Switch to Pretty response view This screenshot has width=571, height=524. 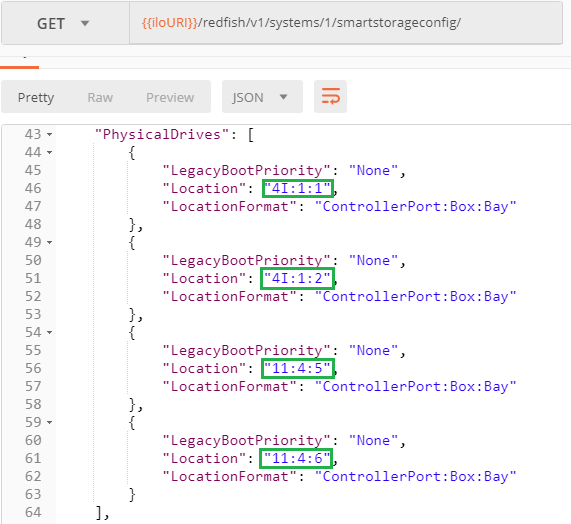click(36, 98)
